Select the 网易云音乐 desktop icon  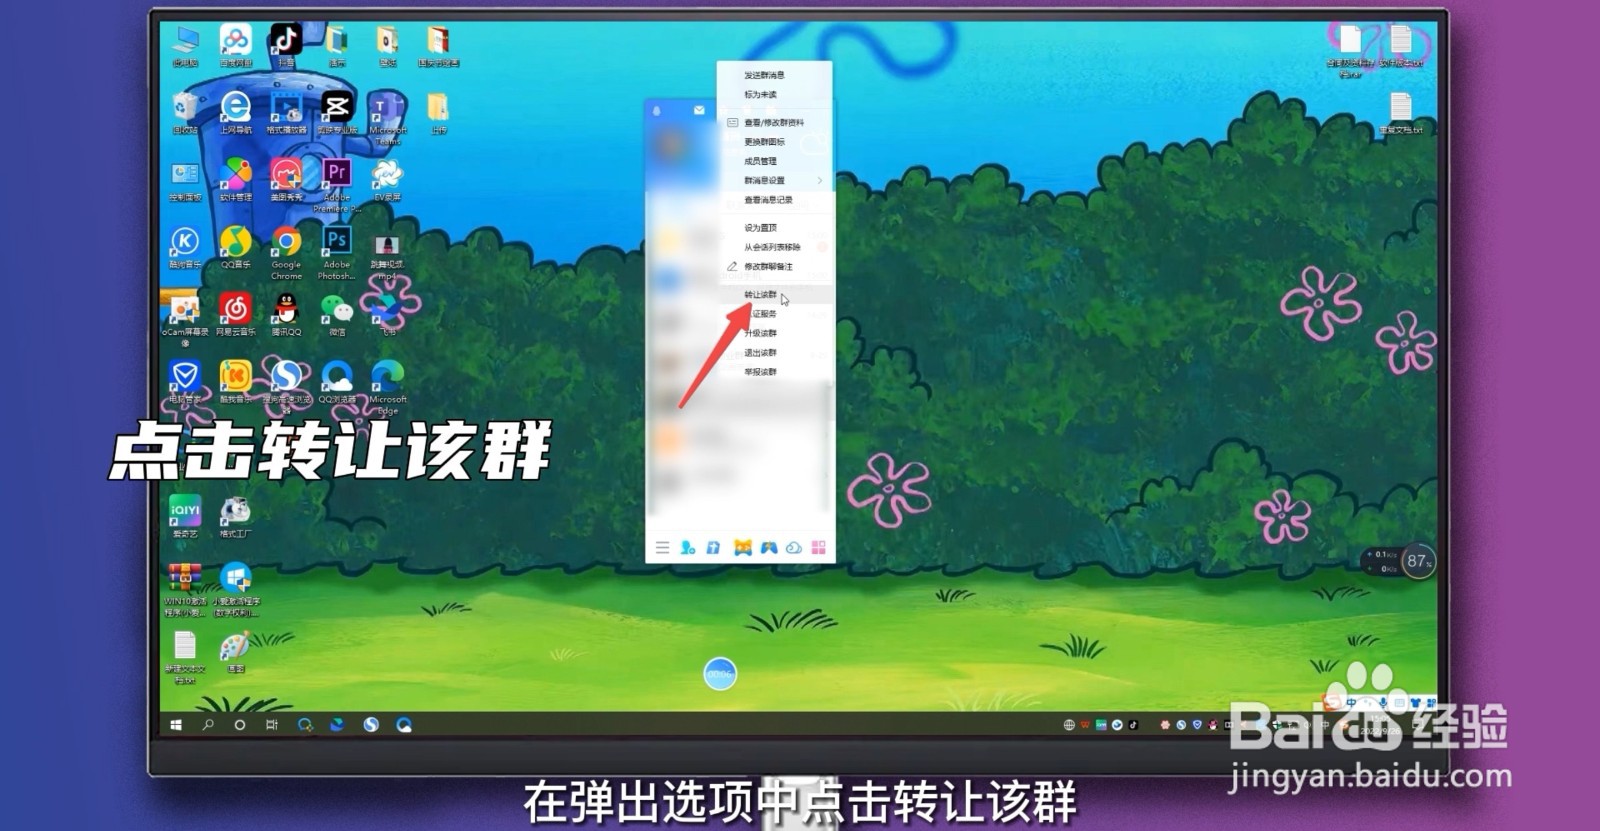click(x=236, y=314)
